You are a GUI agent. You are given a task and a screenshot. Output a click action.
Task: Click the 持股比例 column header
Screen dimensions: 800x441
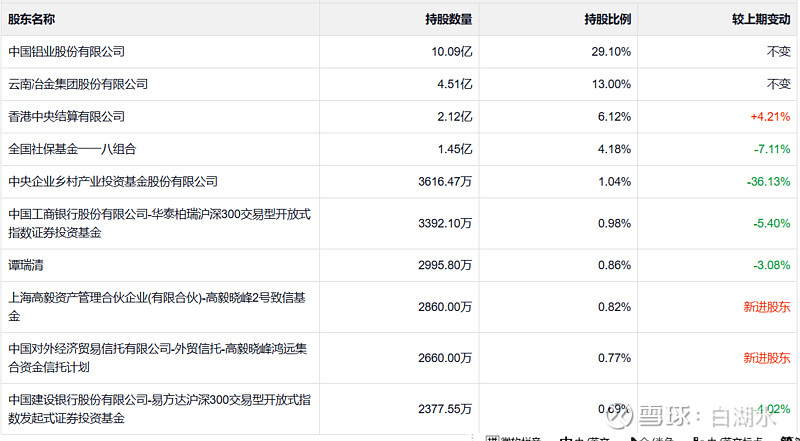click(608, 19)
